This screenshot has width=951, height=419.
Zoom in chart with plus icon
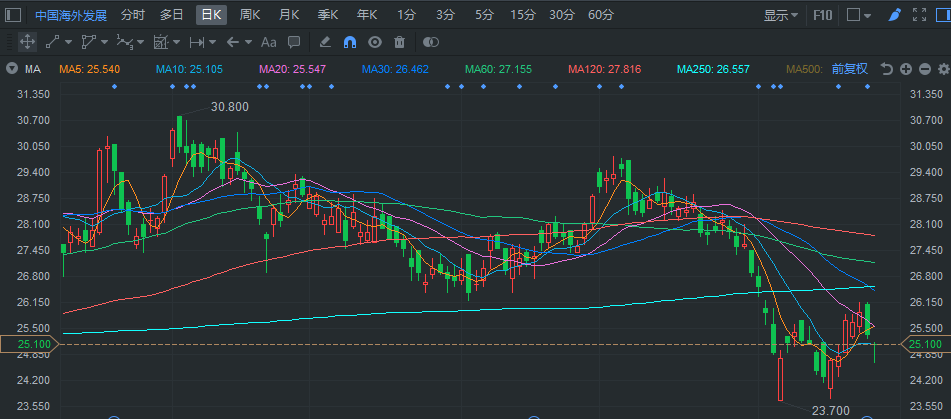(906, 69)
